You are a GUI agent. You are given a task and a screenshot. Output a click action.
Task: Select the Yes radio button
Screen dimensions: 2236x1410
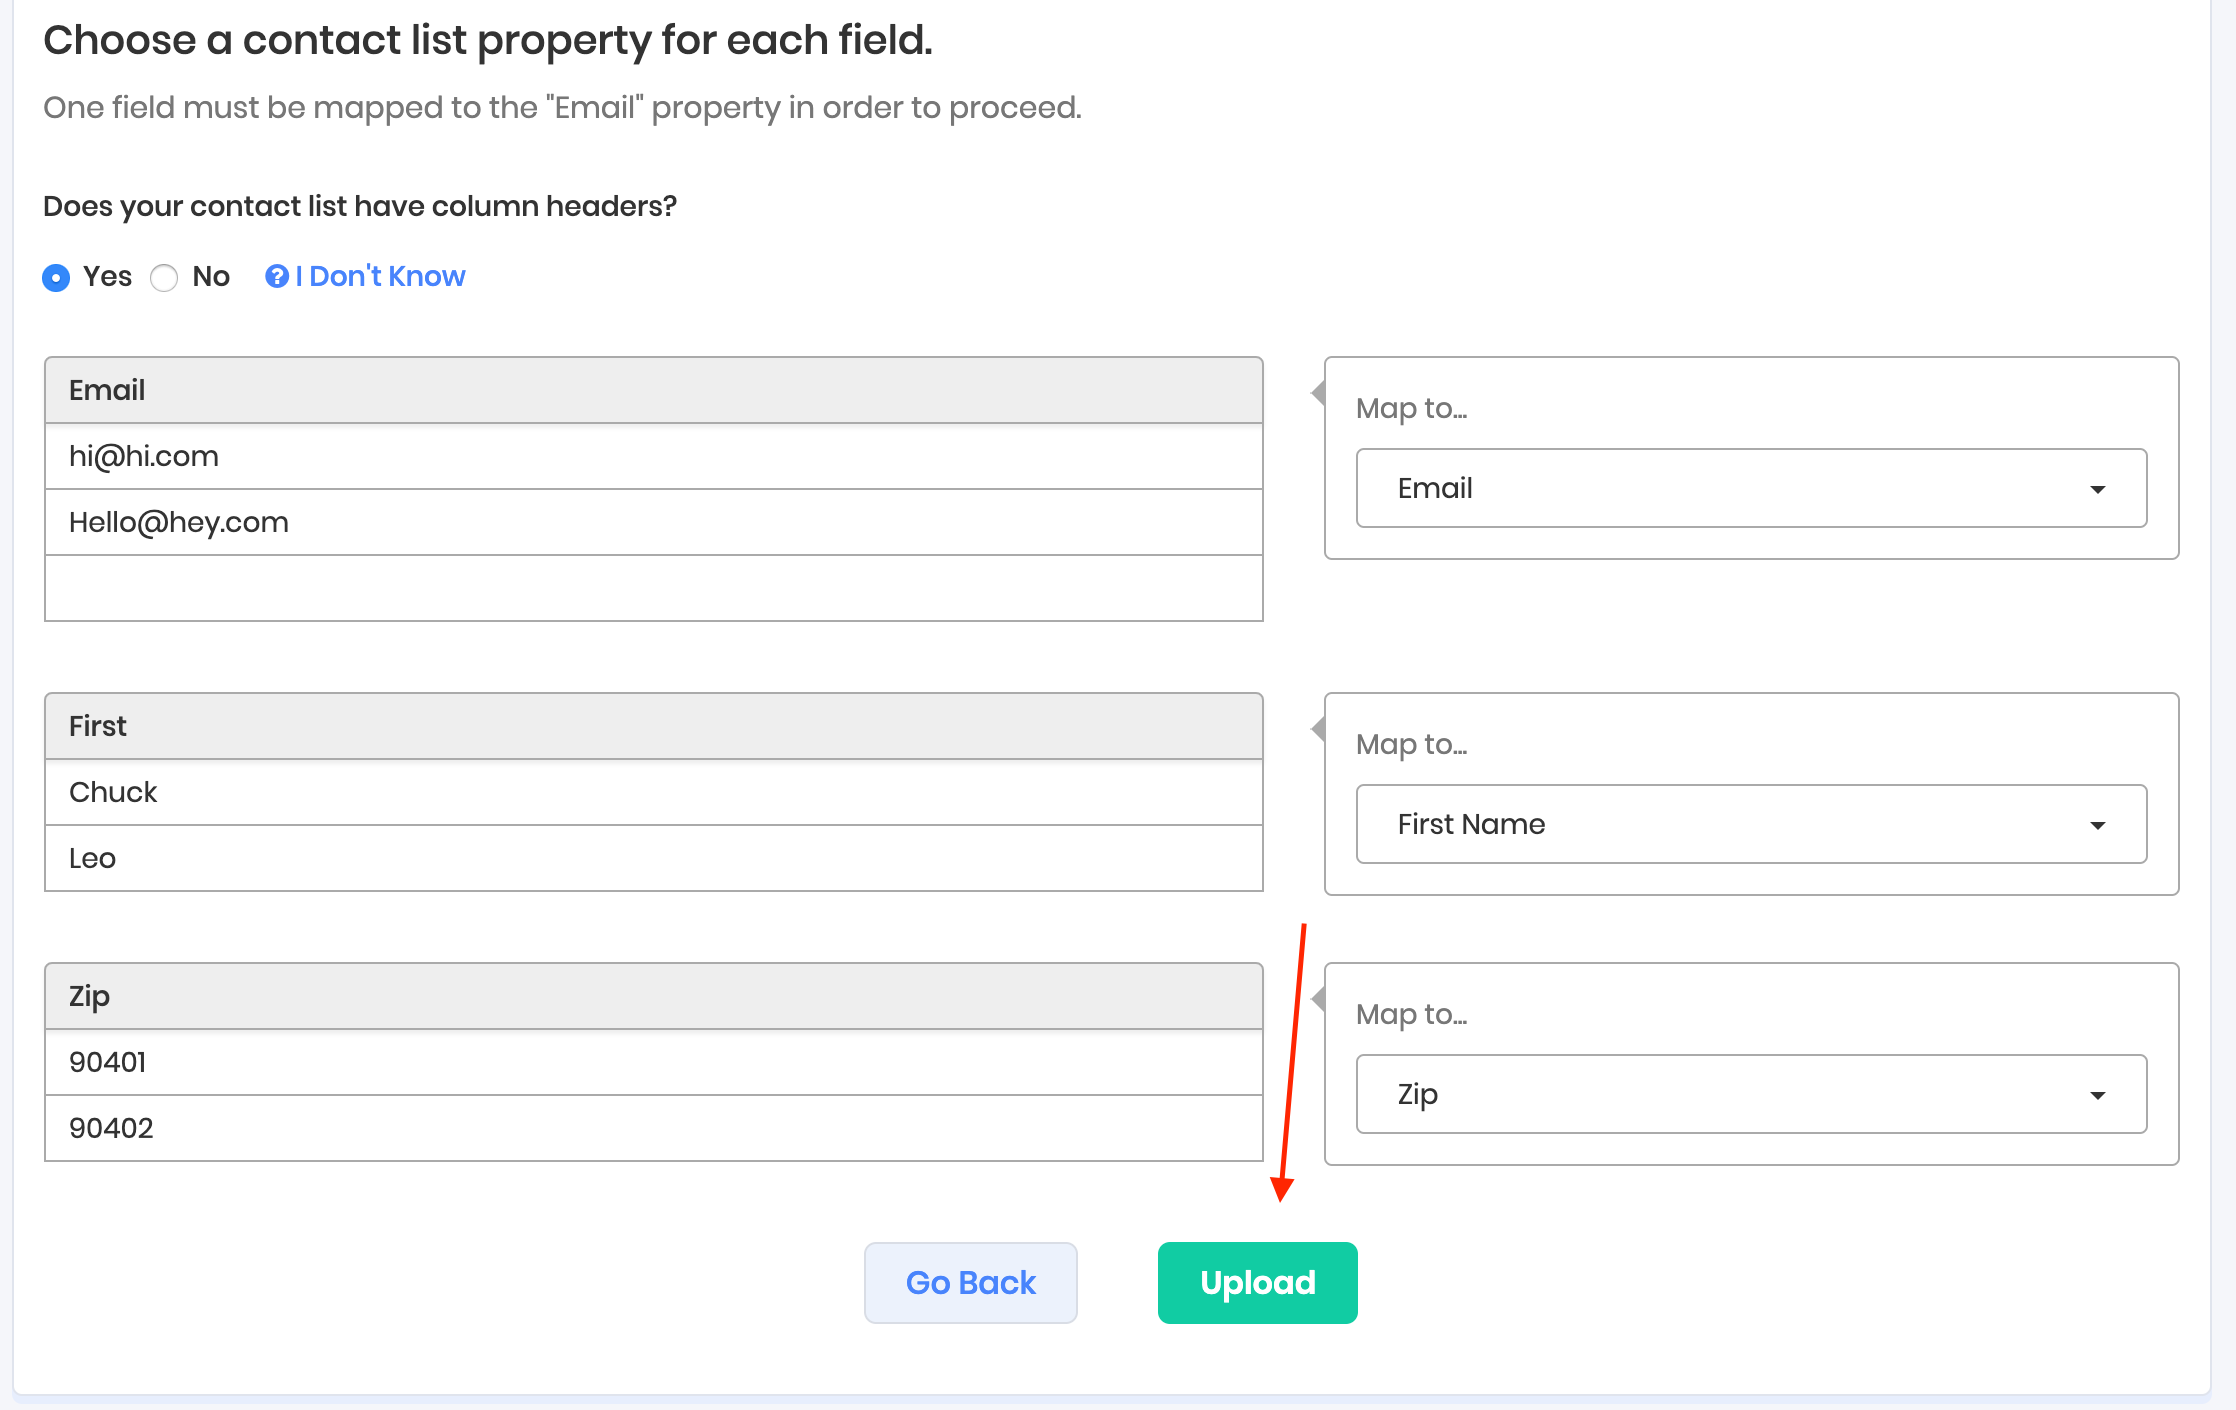pos(57,277)
